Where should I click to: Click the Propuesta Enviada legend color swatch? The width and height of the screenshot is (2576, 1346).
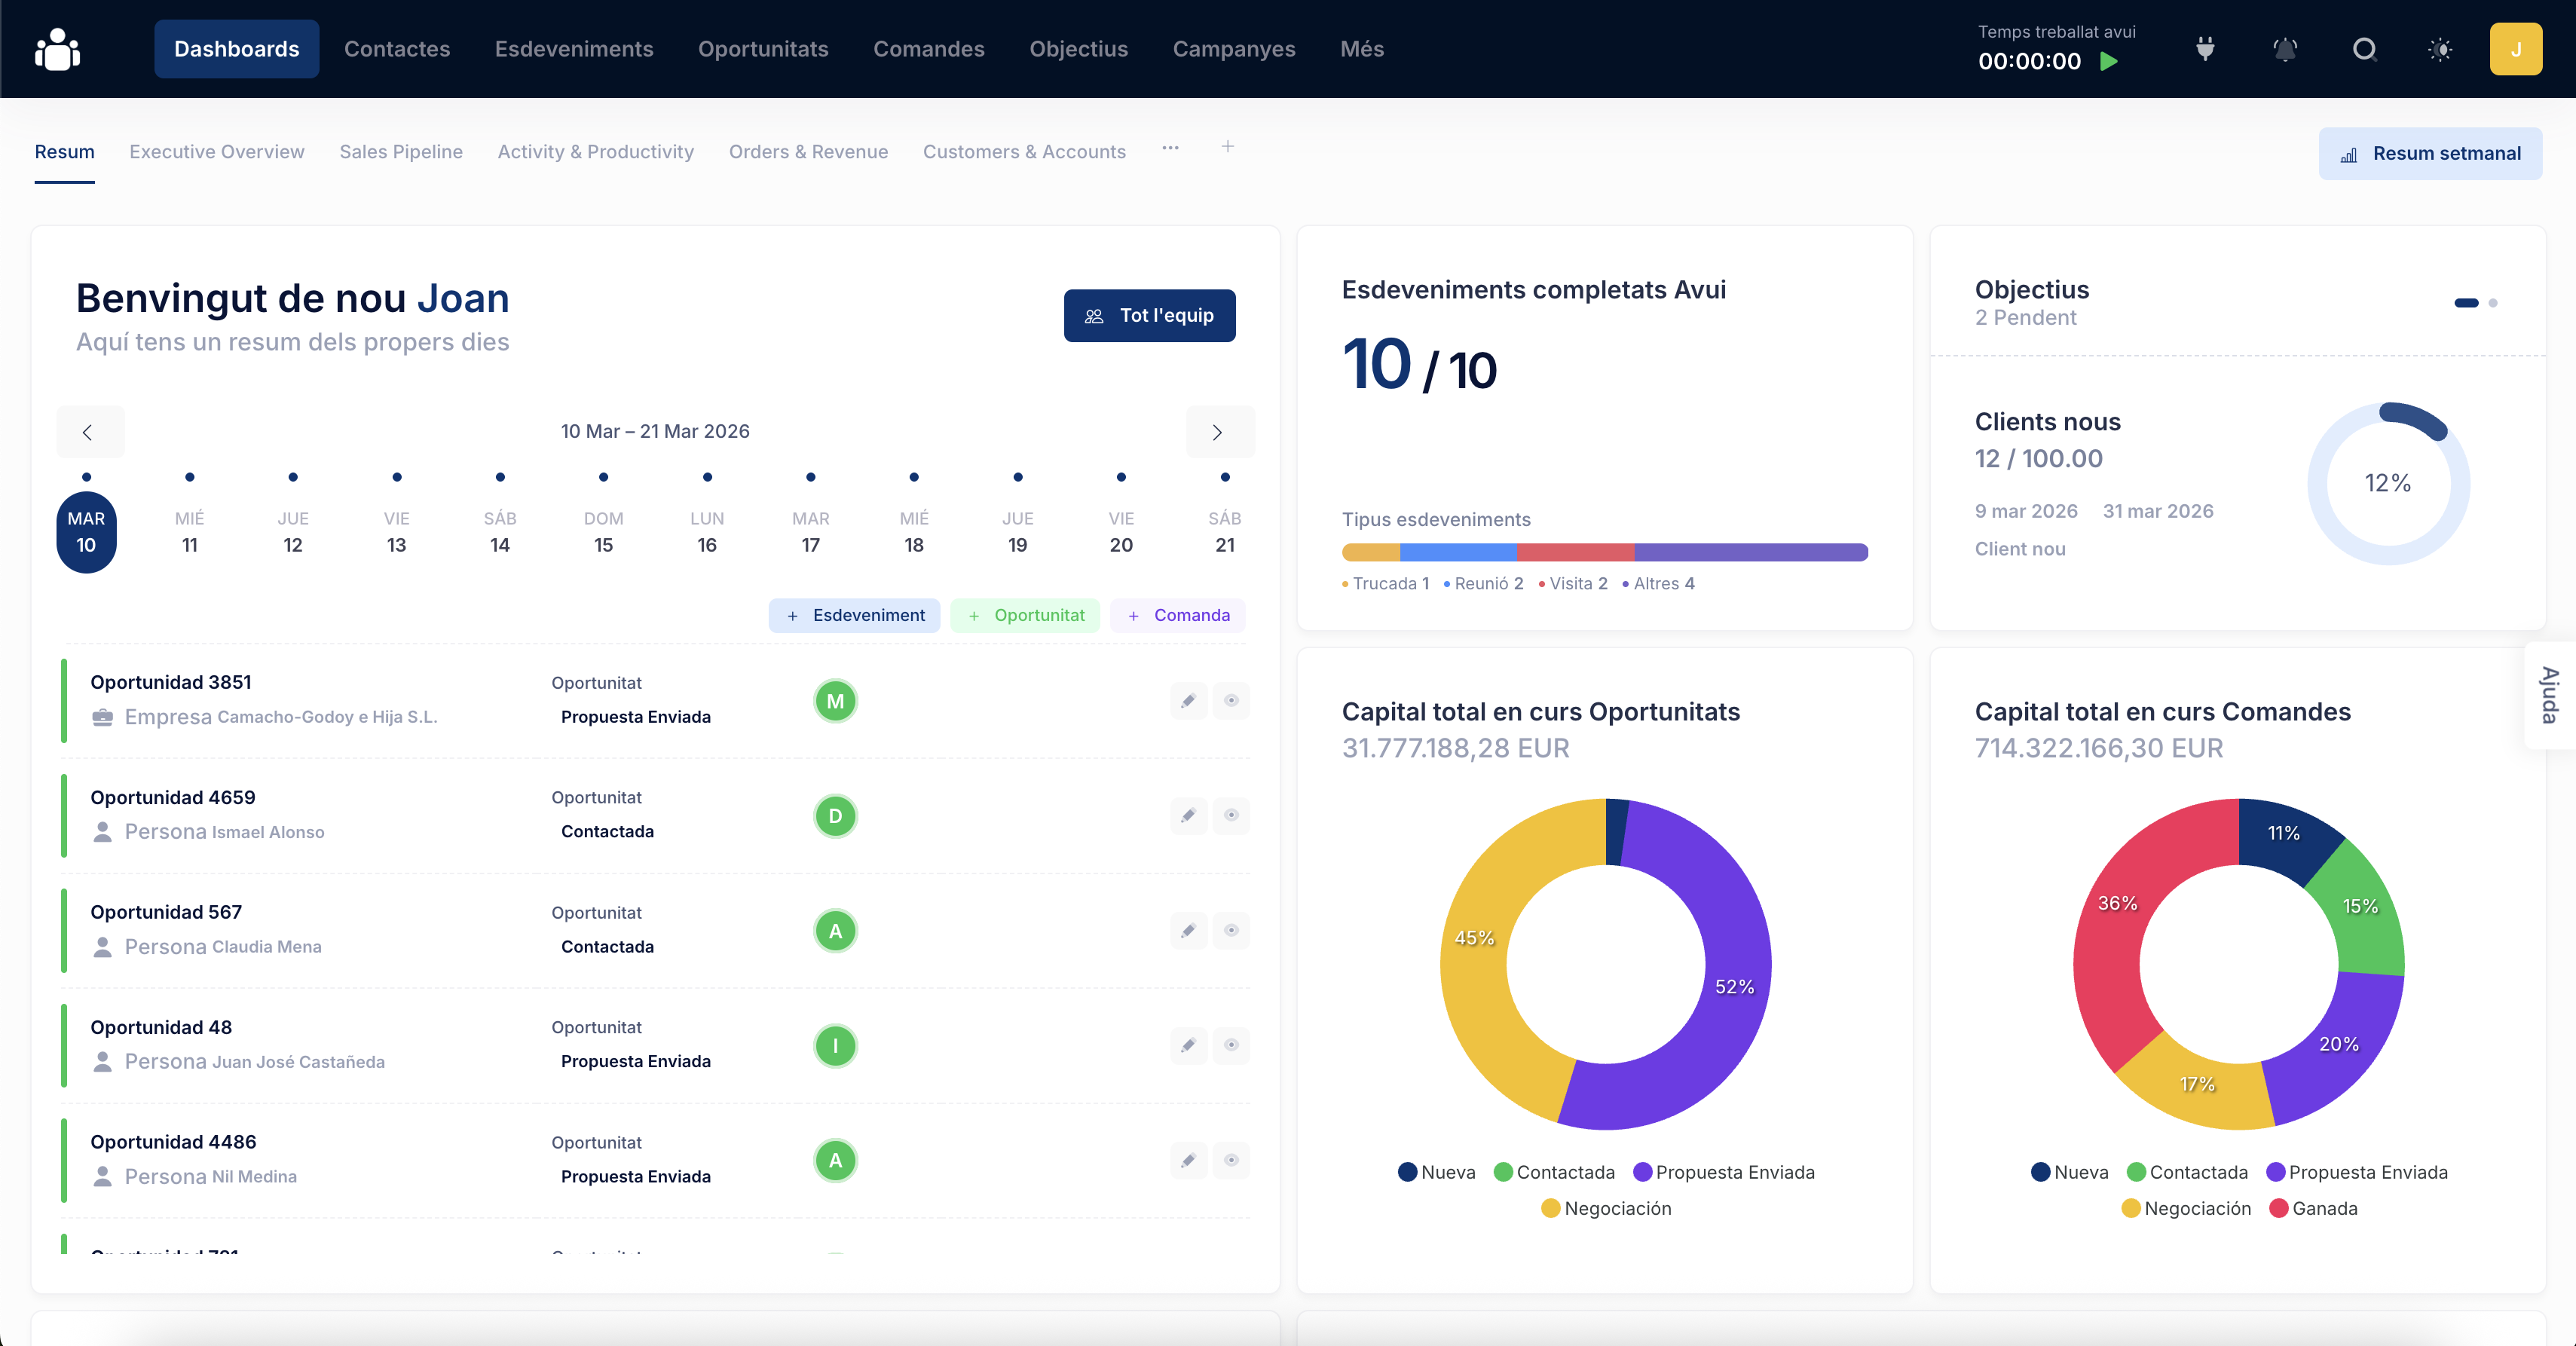coord(1642,1172)
